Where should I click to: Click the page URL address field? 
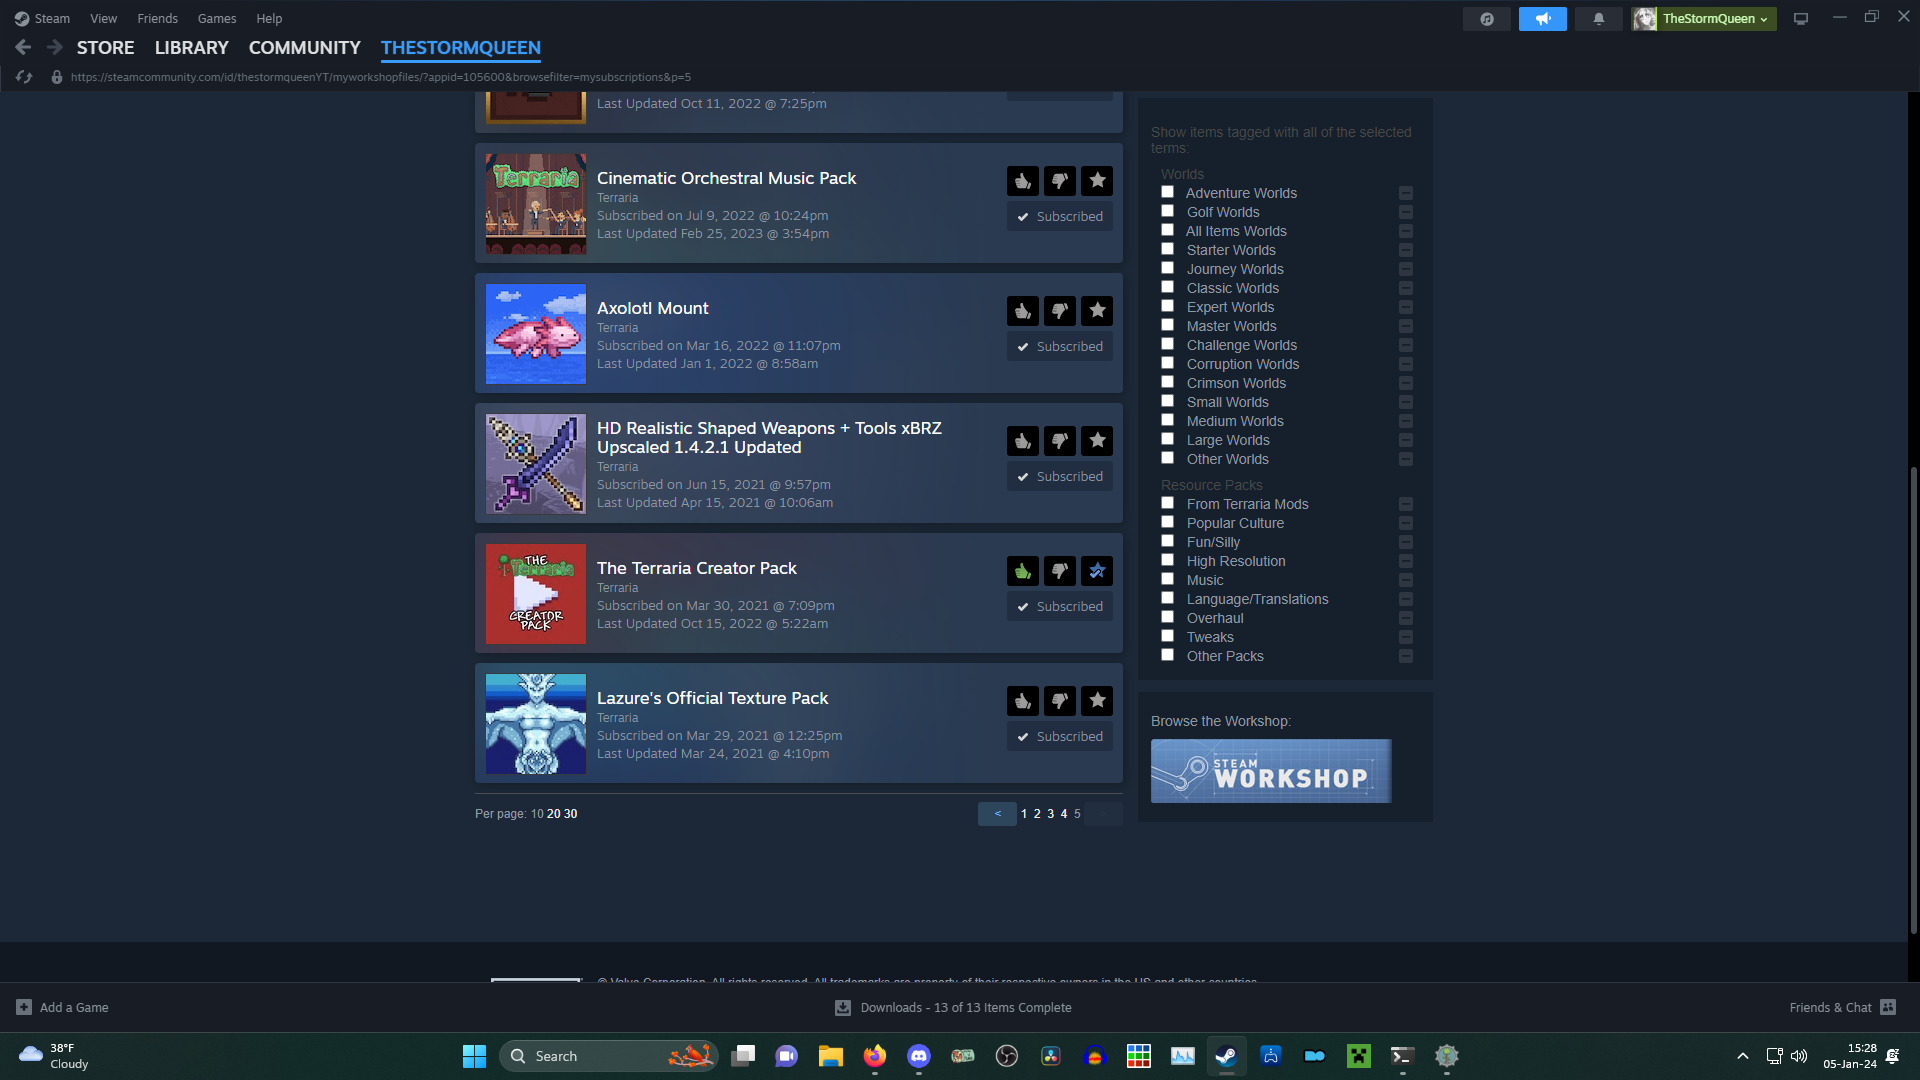pyautogui.click(x=380, y=77)
